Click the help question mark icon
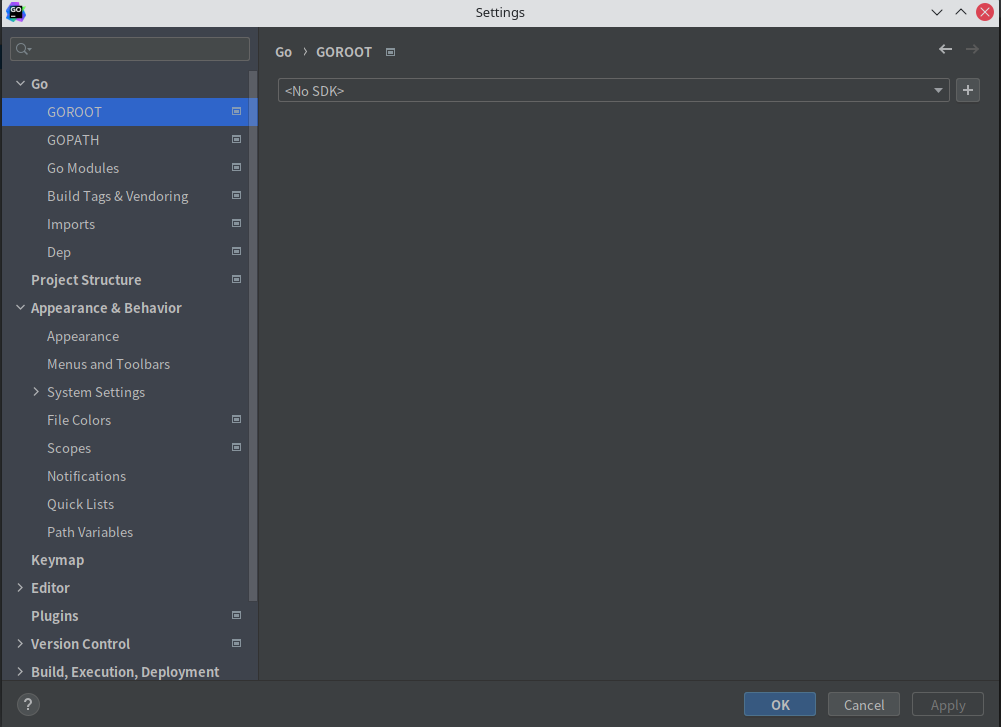This screenshot has width=1001, height=727. point(27,704)
